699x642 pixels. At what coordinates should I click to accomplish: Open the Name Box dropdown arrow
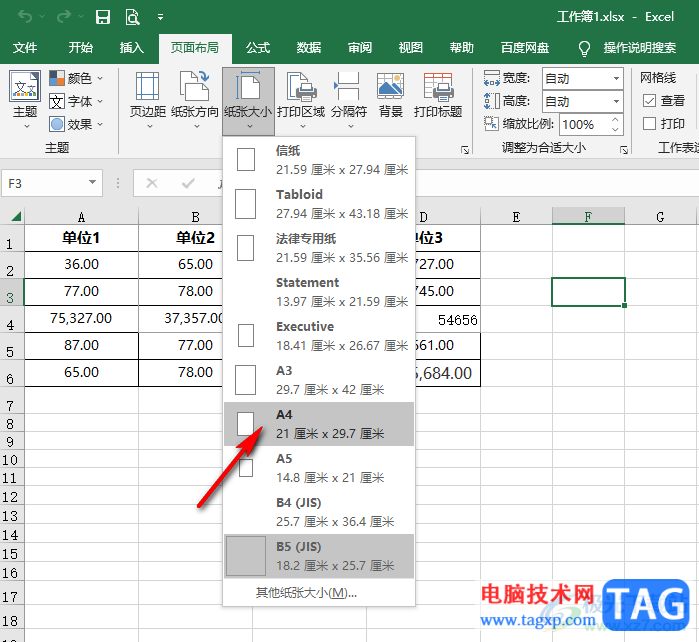click(92, 182)
